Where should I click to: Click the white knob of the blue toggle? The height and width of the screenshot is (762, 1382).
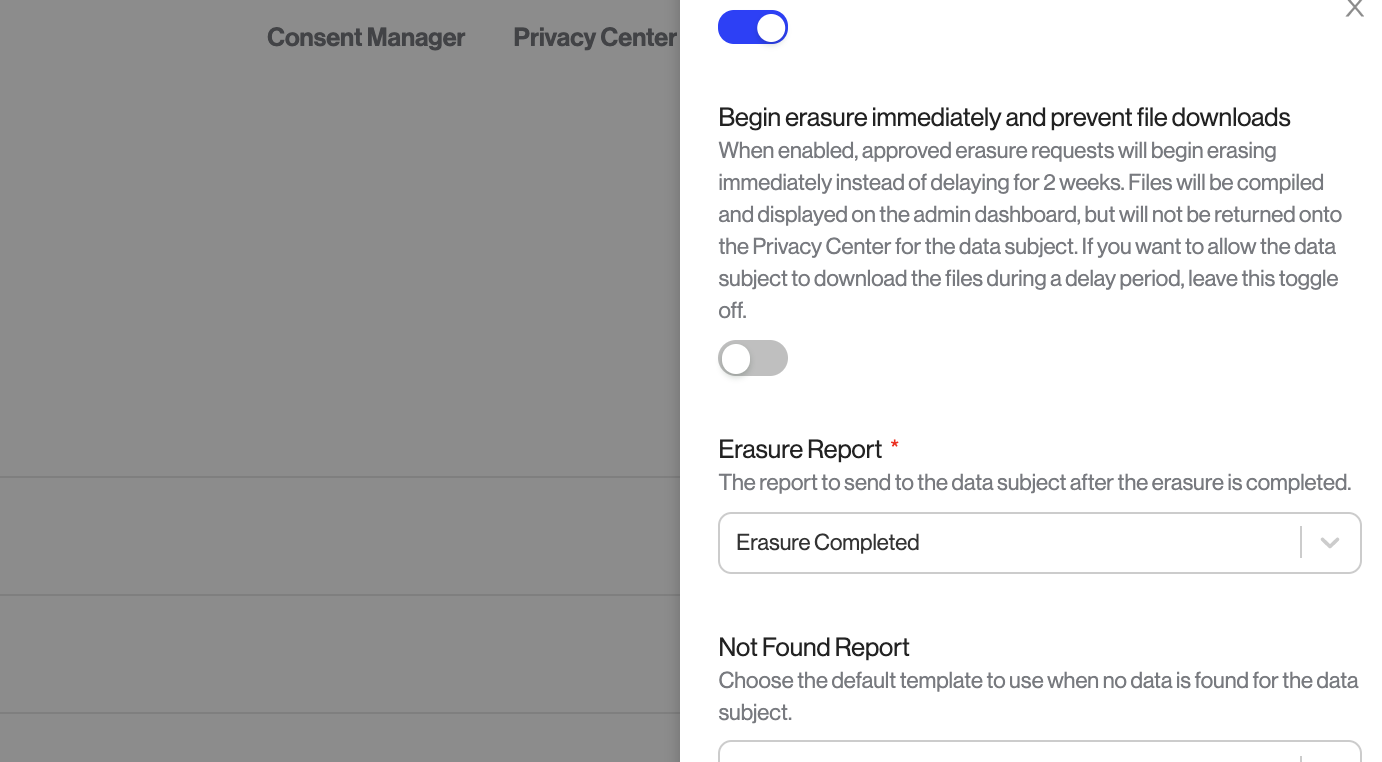point(771,28)
